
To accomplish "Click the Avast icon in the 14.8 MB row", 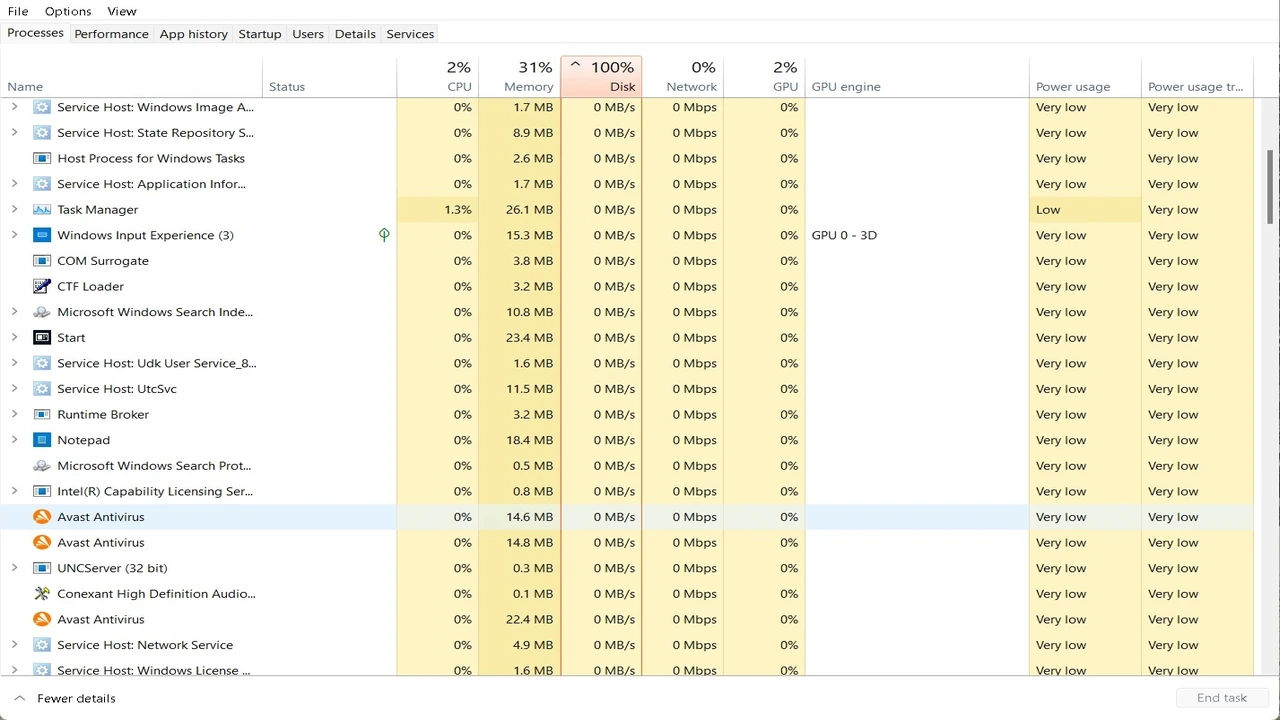I will click(42, 542).
